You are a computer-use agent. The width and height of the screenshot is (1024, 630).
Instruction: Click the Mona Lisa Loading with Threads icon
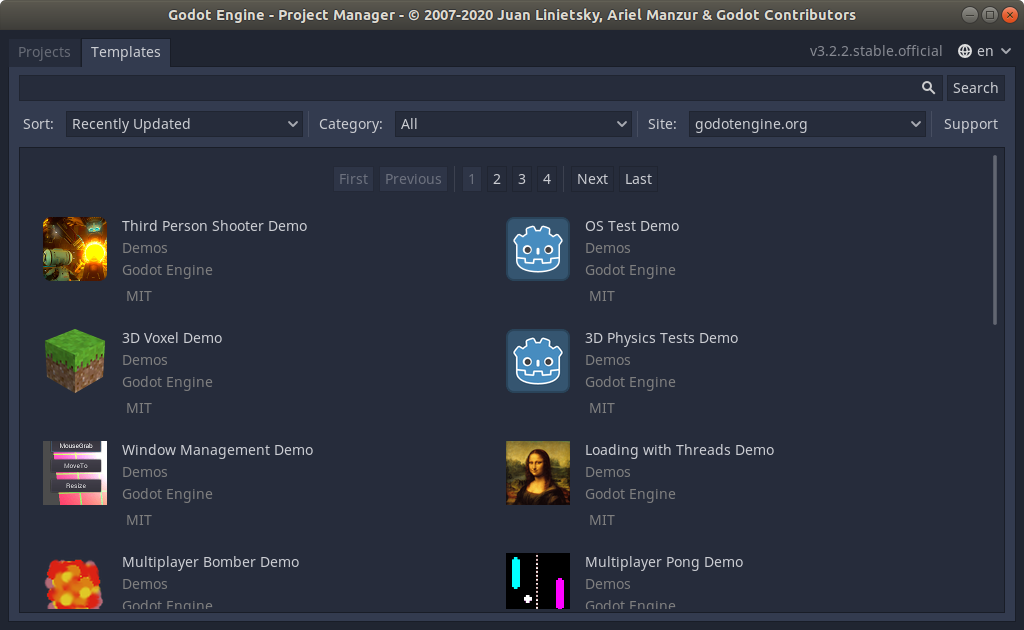[x=538, y=473]
